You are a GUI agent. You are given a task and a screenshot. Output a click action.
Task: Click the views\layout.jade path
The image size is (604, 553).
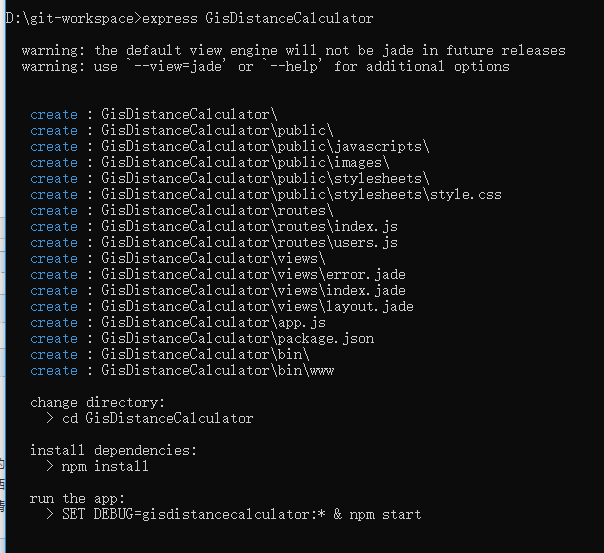click(x=257, y=307)
